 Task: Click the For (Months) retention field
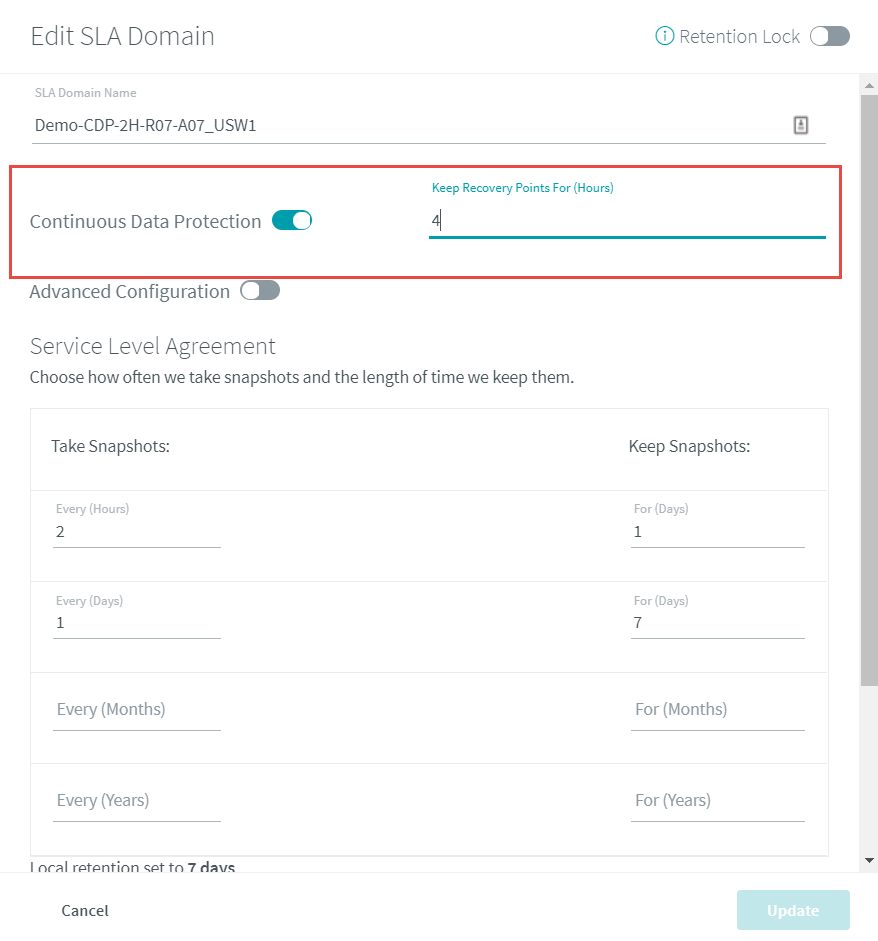click(718, 709)
